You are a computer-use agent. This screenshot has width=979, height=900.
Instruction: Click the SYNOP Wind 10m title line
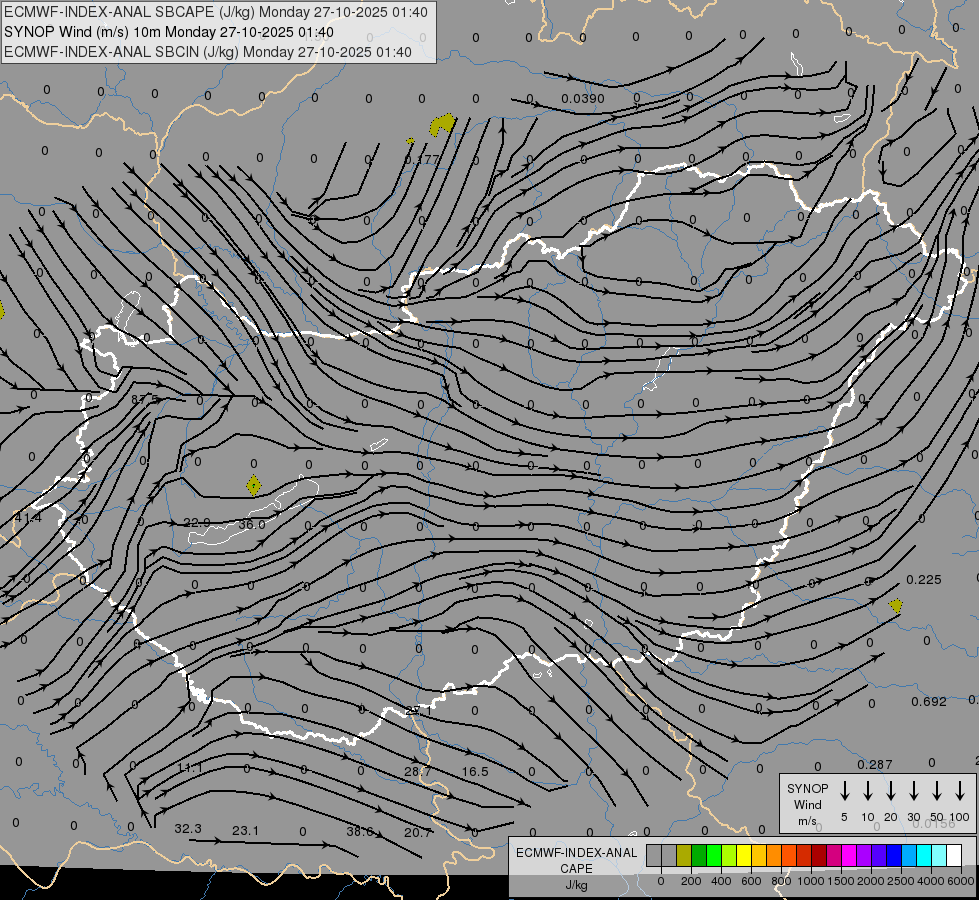point(169,32)
